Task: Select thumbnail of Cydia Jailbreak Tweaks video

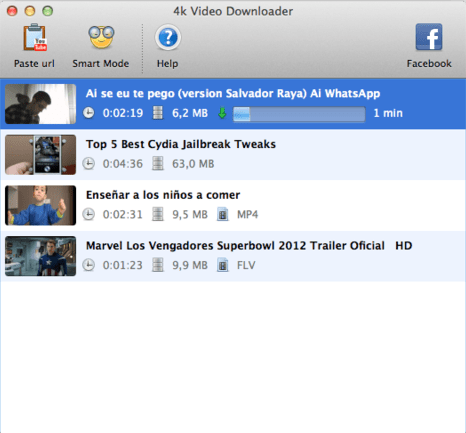Action: [40, 155]
